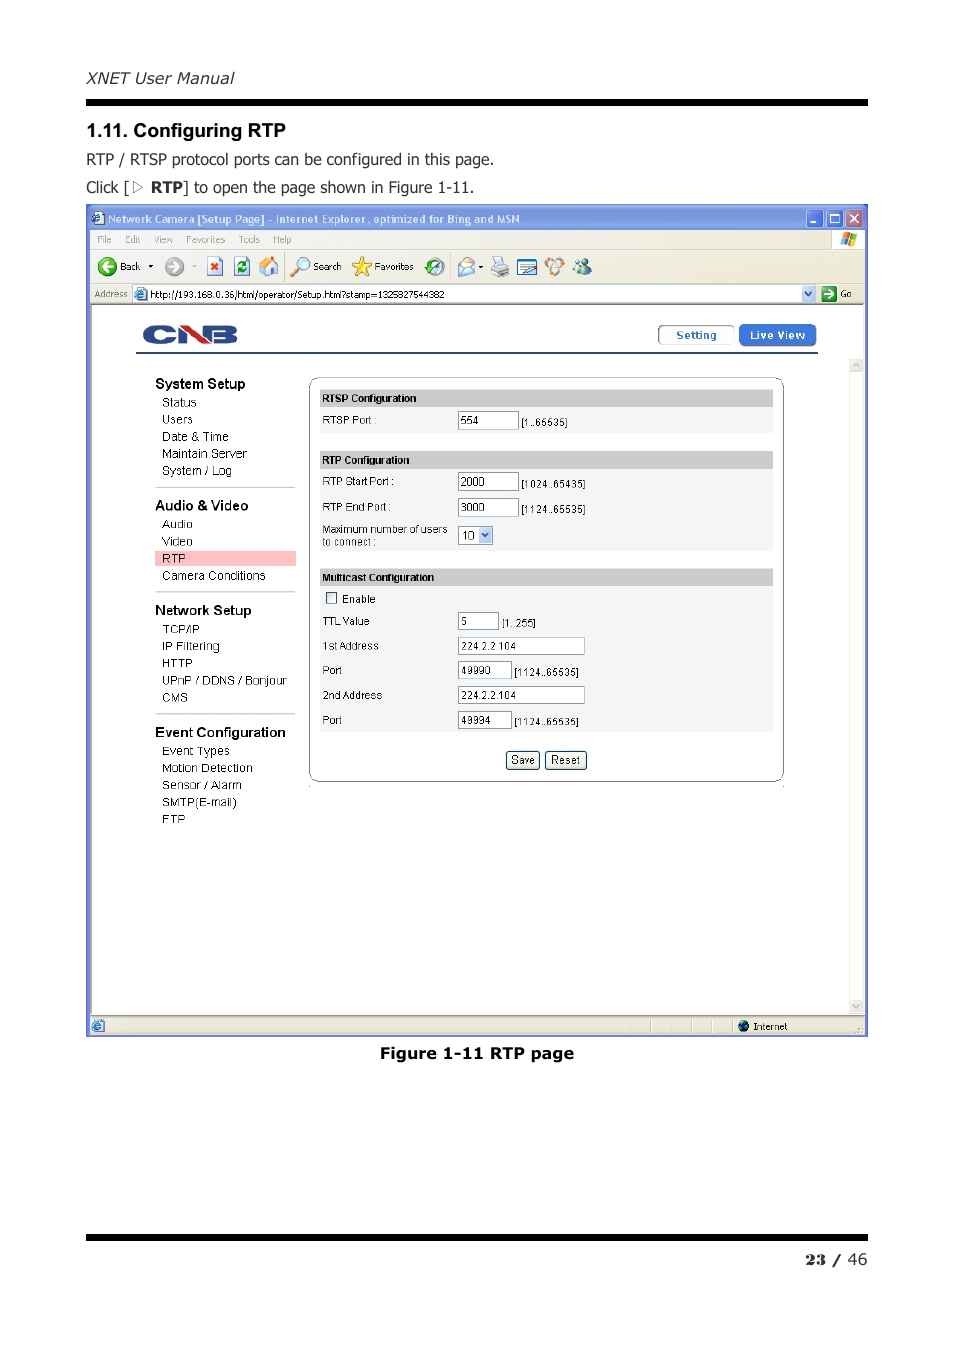
Task: Open the Tools menu
Action: tap(249, 240)
